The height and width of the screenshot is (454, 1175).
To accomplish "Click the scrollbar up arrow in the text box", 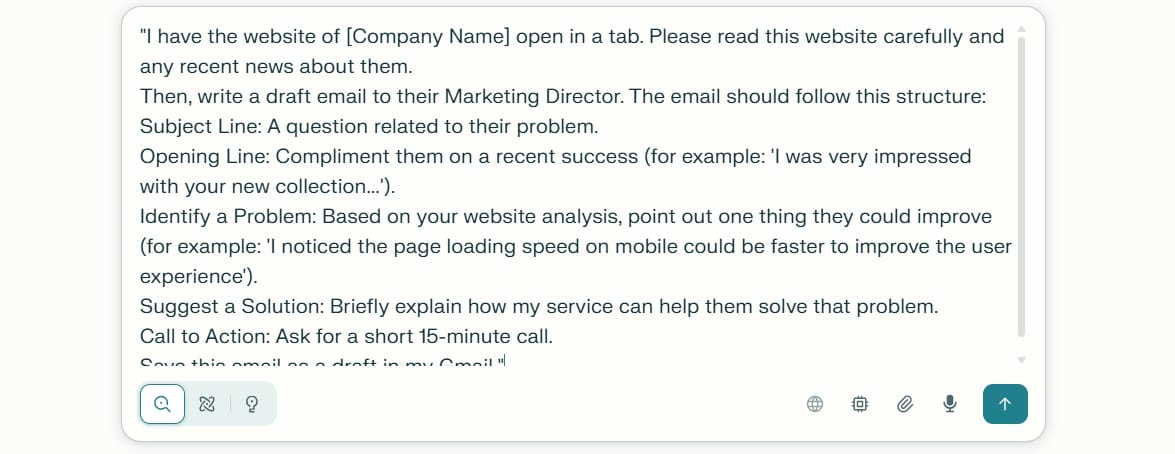I will [x=1021, y=30].
